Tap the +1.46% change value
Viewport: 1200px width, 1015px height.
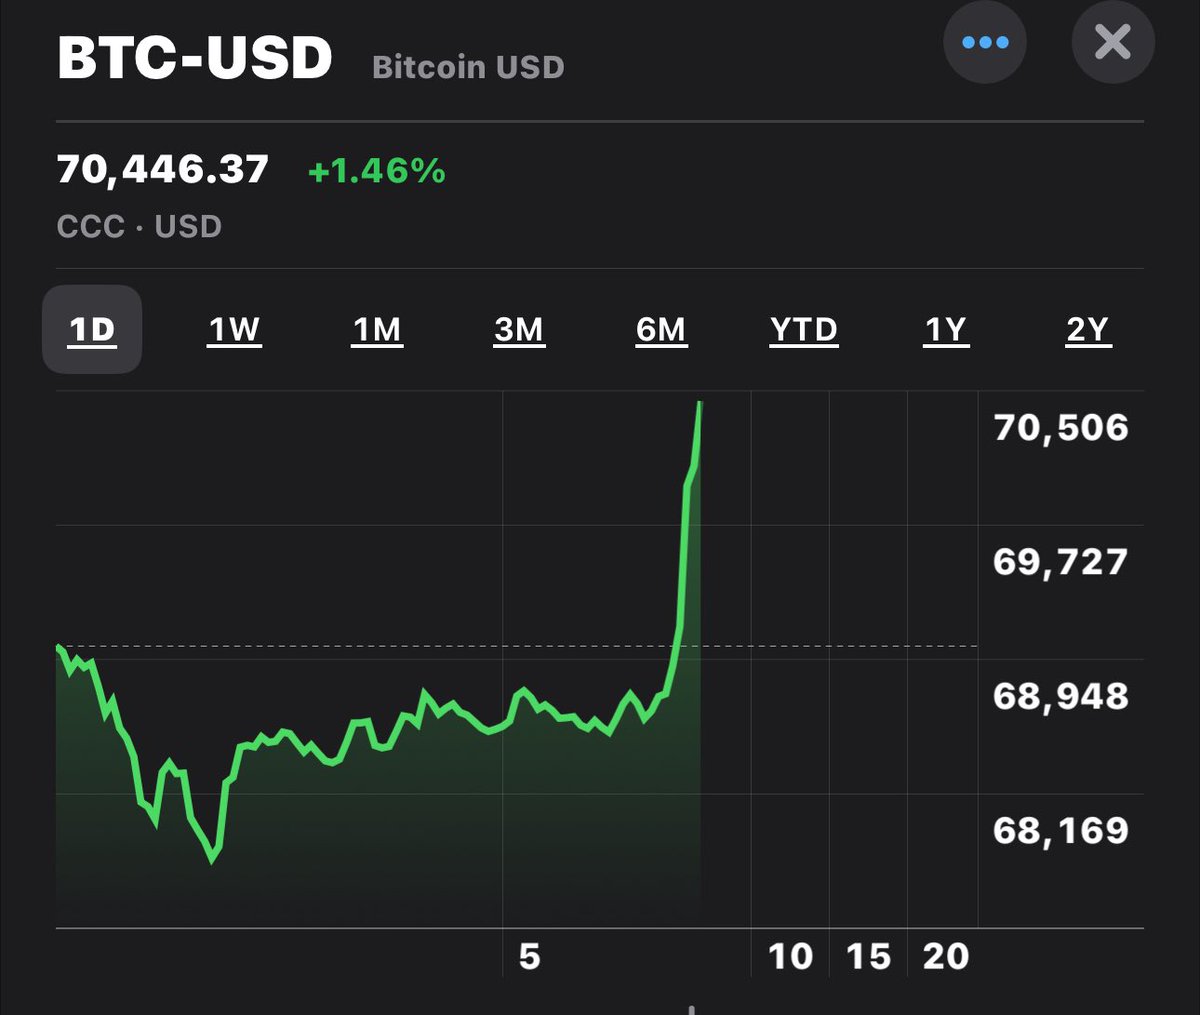point(376,171)
